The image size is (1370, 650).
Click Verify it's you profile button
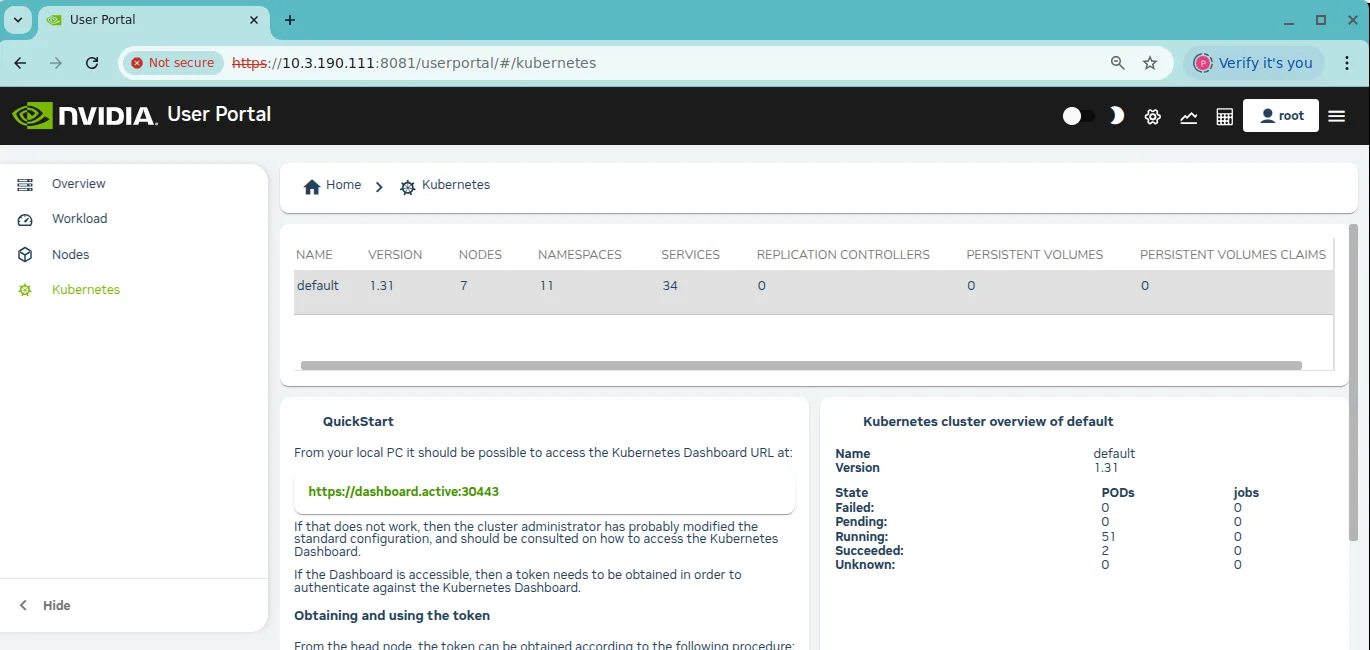tap(1254, 63)
